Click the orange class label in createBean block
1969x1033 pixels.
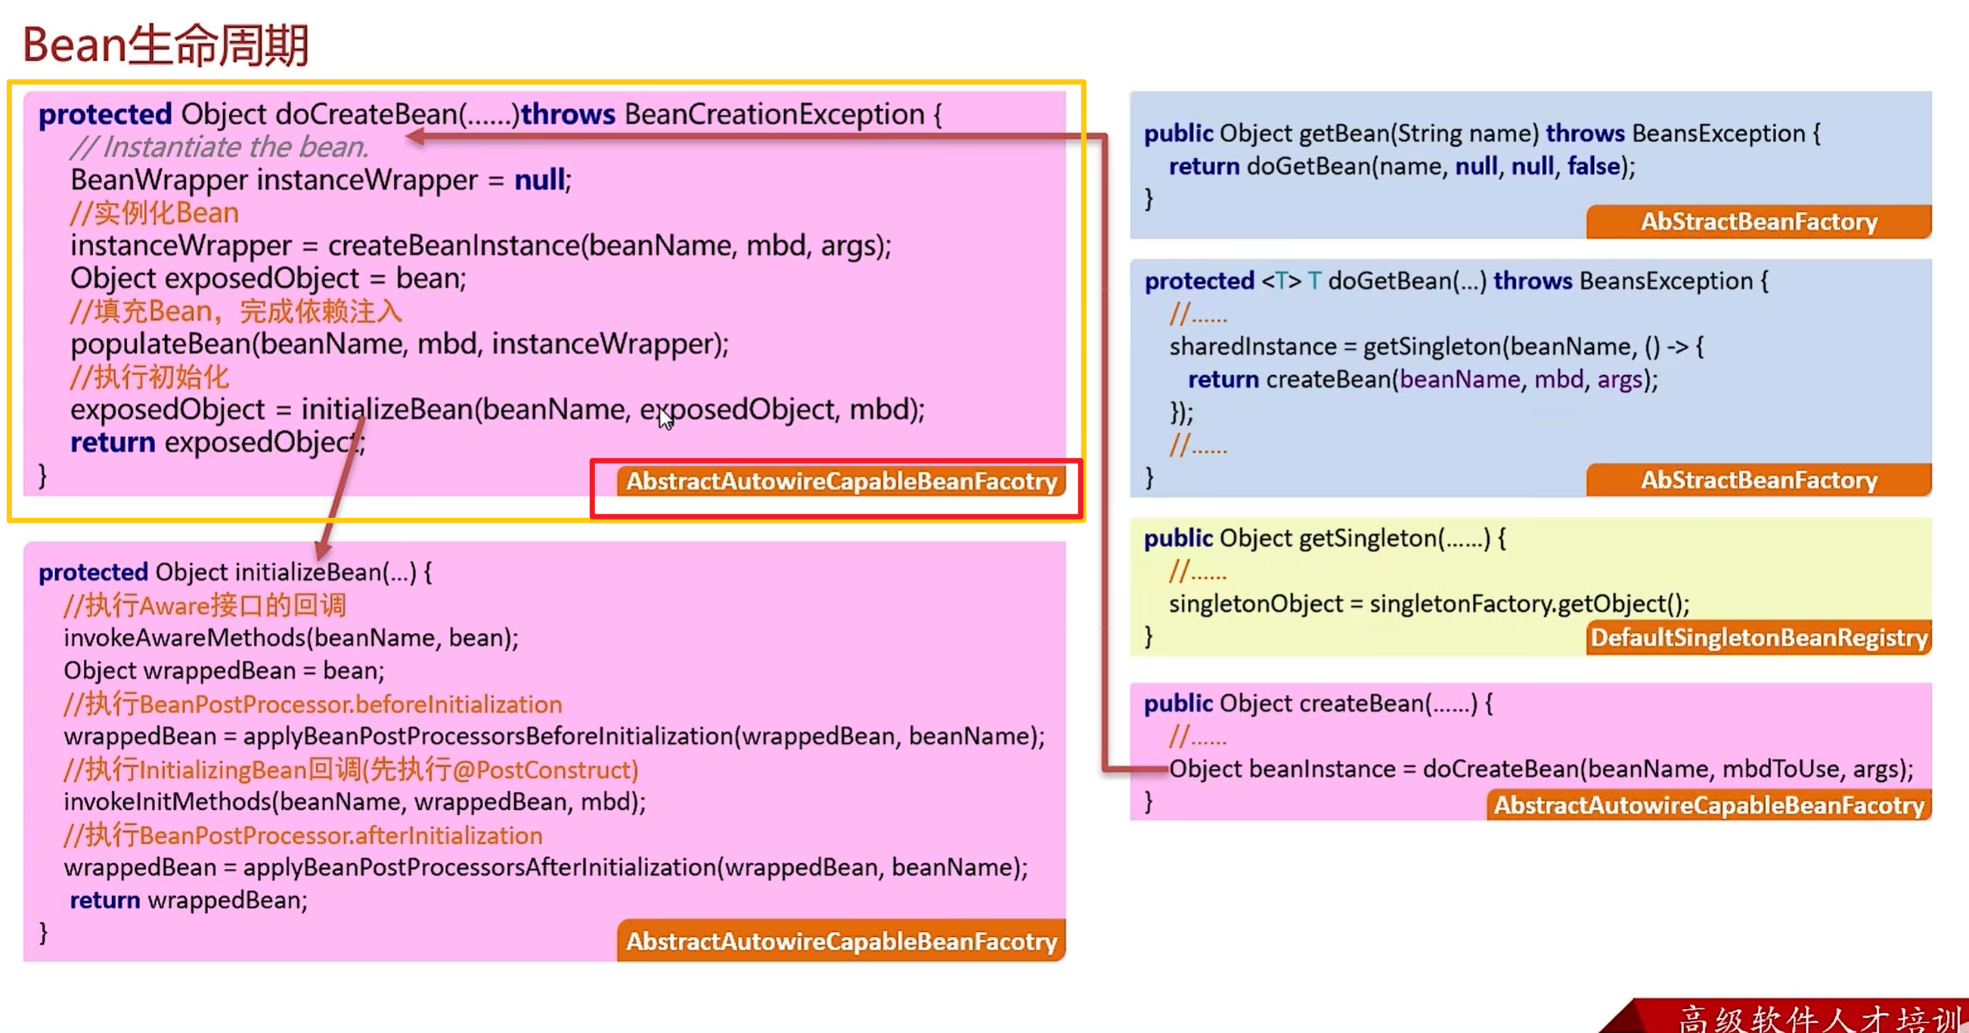point(1708,806)
